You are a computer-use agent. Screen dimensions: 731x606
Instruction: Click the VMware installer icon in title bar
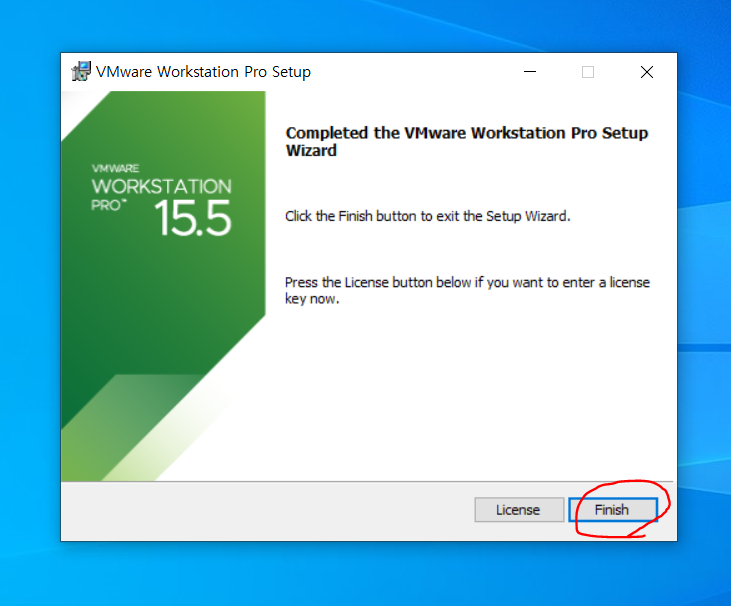81,71
